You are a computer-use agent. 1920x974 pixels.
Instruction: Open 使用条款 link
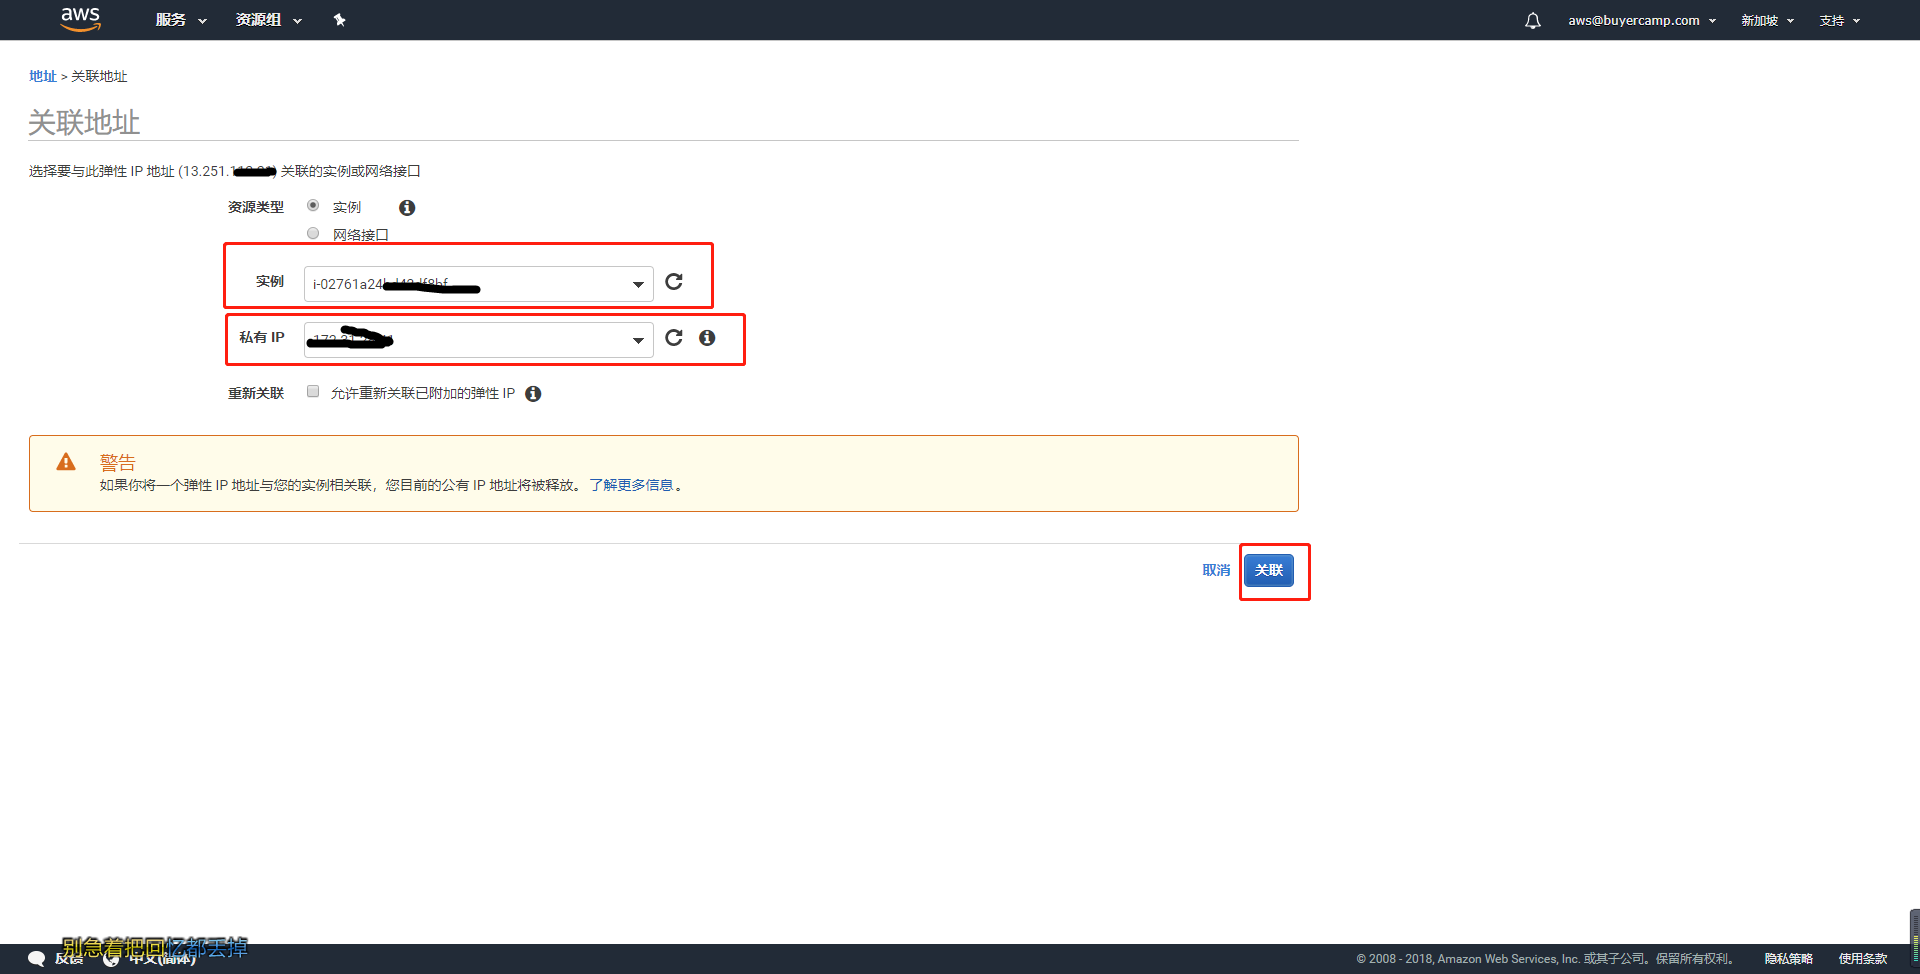[x=1863, y=958]
